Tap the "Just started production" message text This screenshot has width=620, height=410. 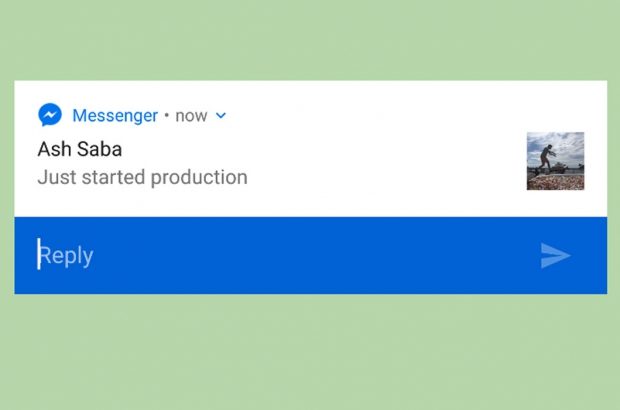point(142,178)
